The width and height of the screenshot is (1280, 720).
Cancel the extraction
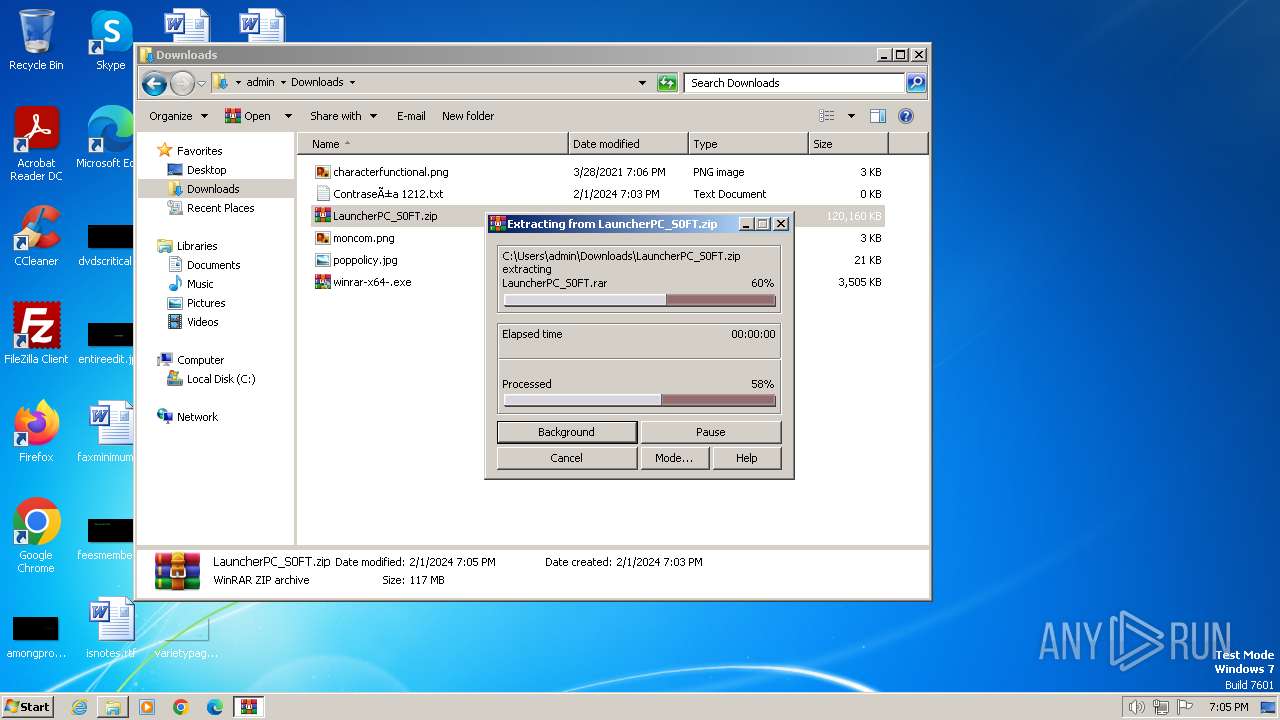point(566,458)
